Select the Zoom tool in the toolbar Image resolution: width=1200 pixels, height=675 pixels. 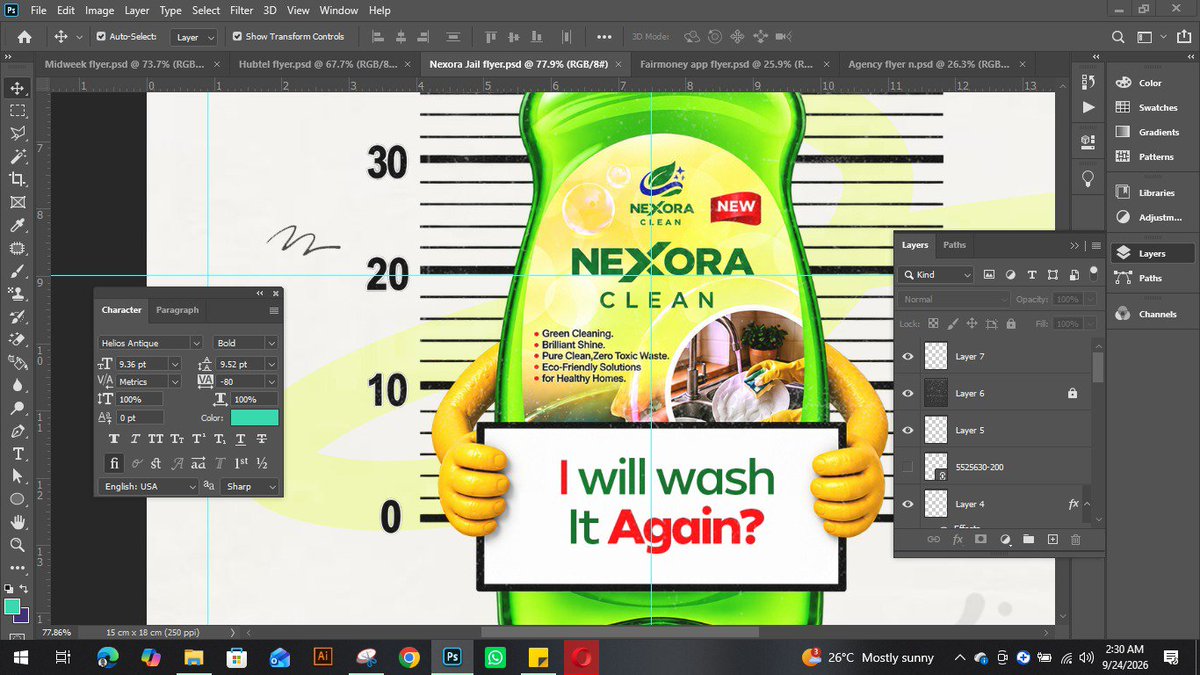point(17,545)
